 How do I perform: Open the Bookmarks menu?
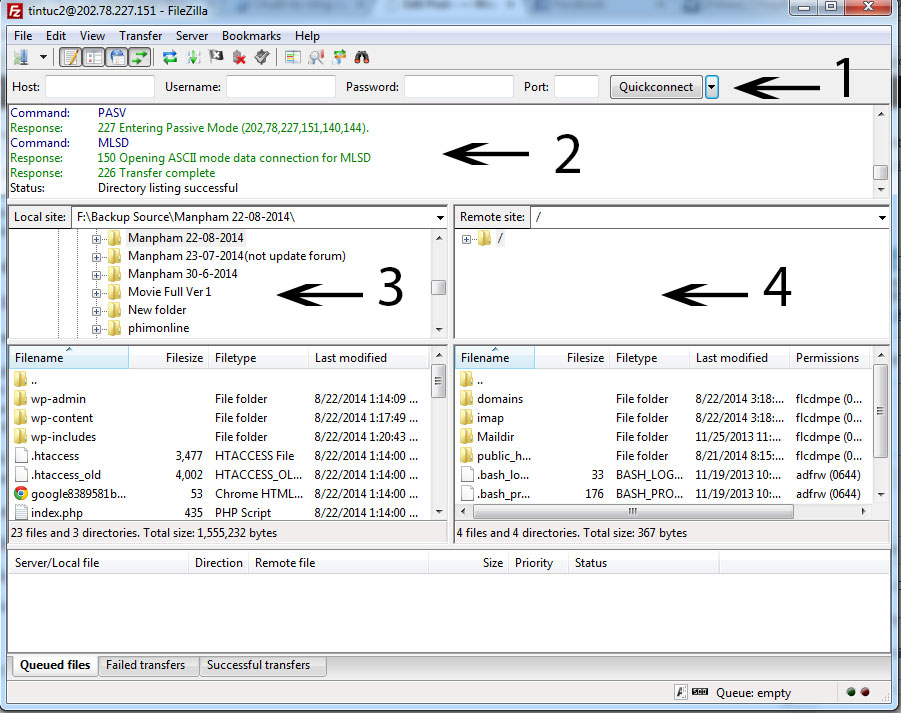click(251, 36)
